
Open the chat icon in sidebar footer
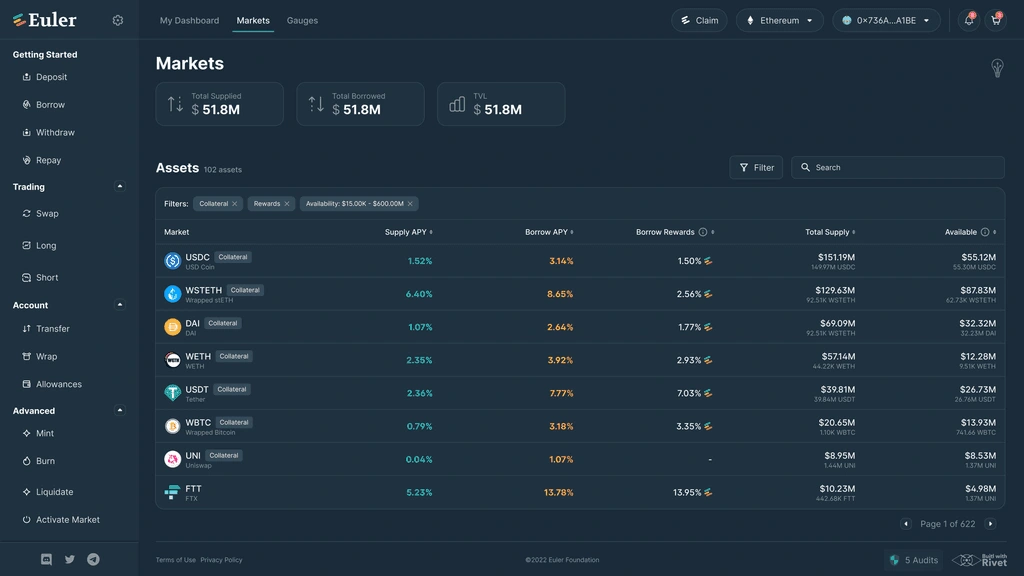[x=46, y=559]
